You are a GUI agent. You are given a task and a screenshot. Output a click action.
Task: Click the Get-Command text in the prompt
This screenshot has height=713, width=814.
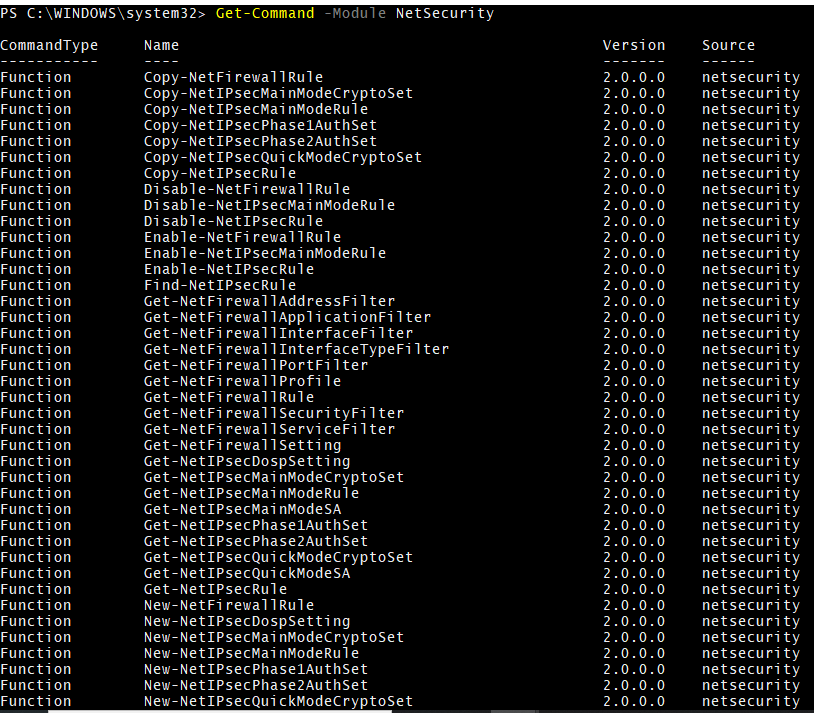(x=265, y=14)
